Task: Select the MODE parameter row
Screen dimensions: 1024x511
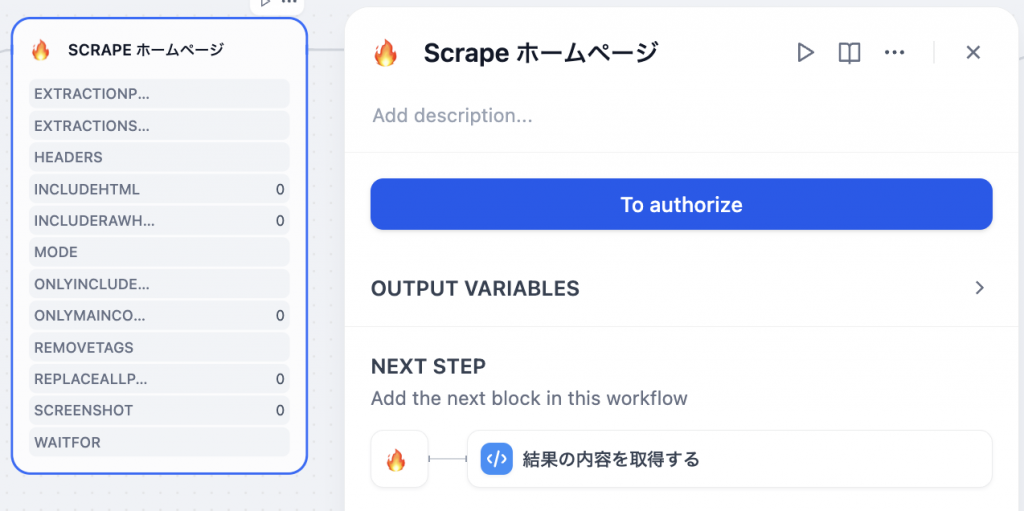Action: [159, 252]
